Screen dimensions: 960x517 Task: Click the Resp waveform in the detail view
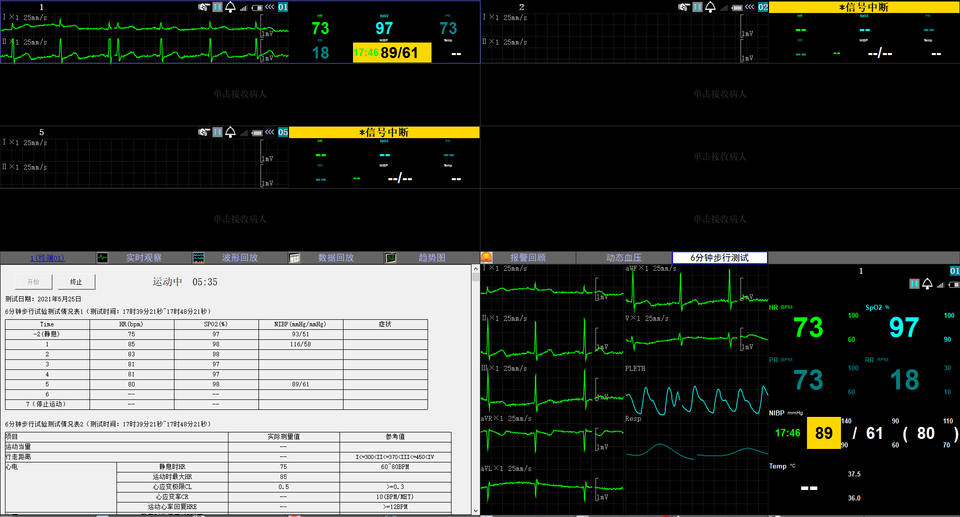(697, 451)
